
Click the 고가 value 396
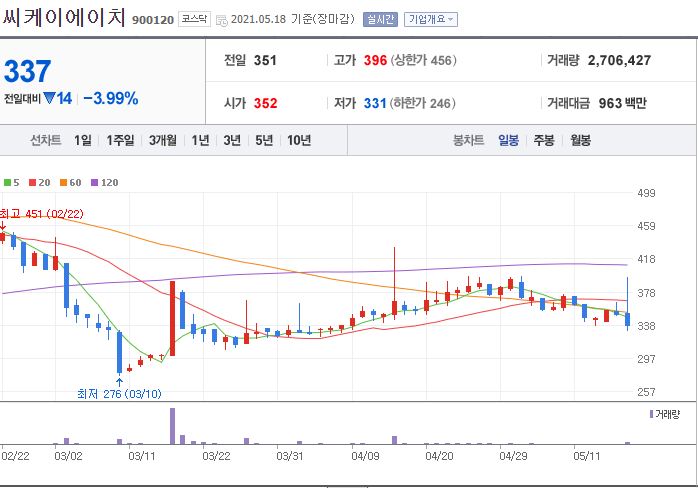[375, 60]
